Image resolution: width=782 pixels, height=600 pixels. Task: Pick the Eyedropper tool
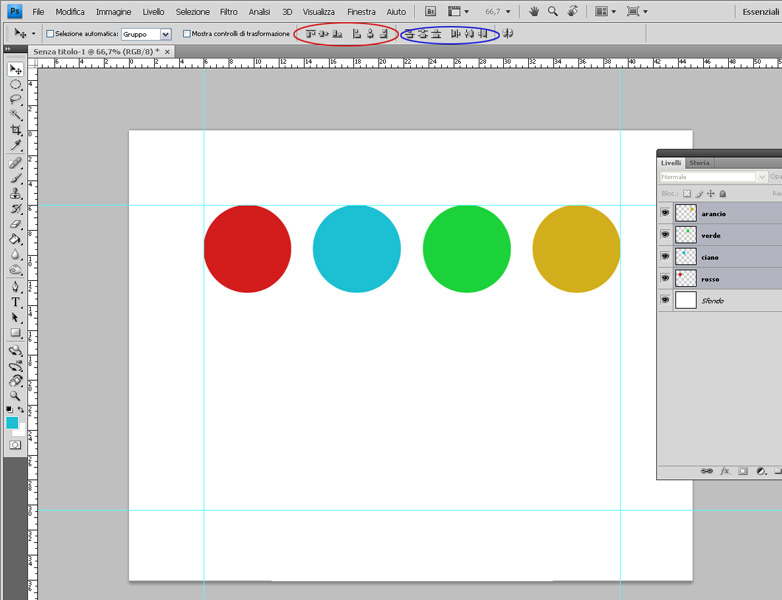(x=16, y=146)
